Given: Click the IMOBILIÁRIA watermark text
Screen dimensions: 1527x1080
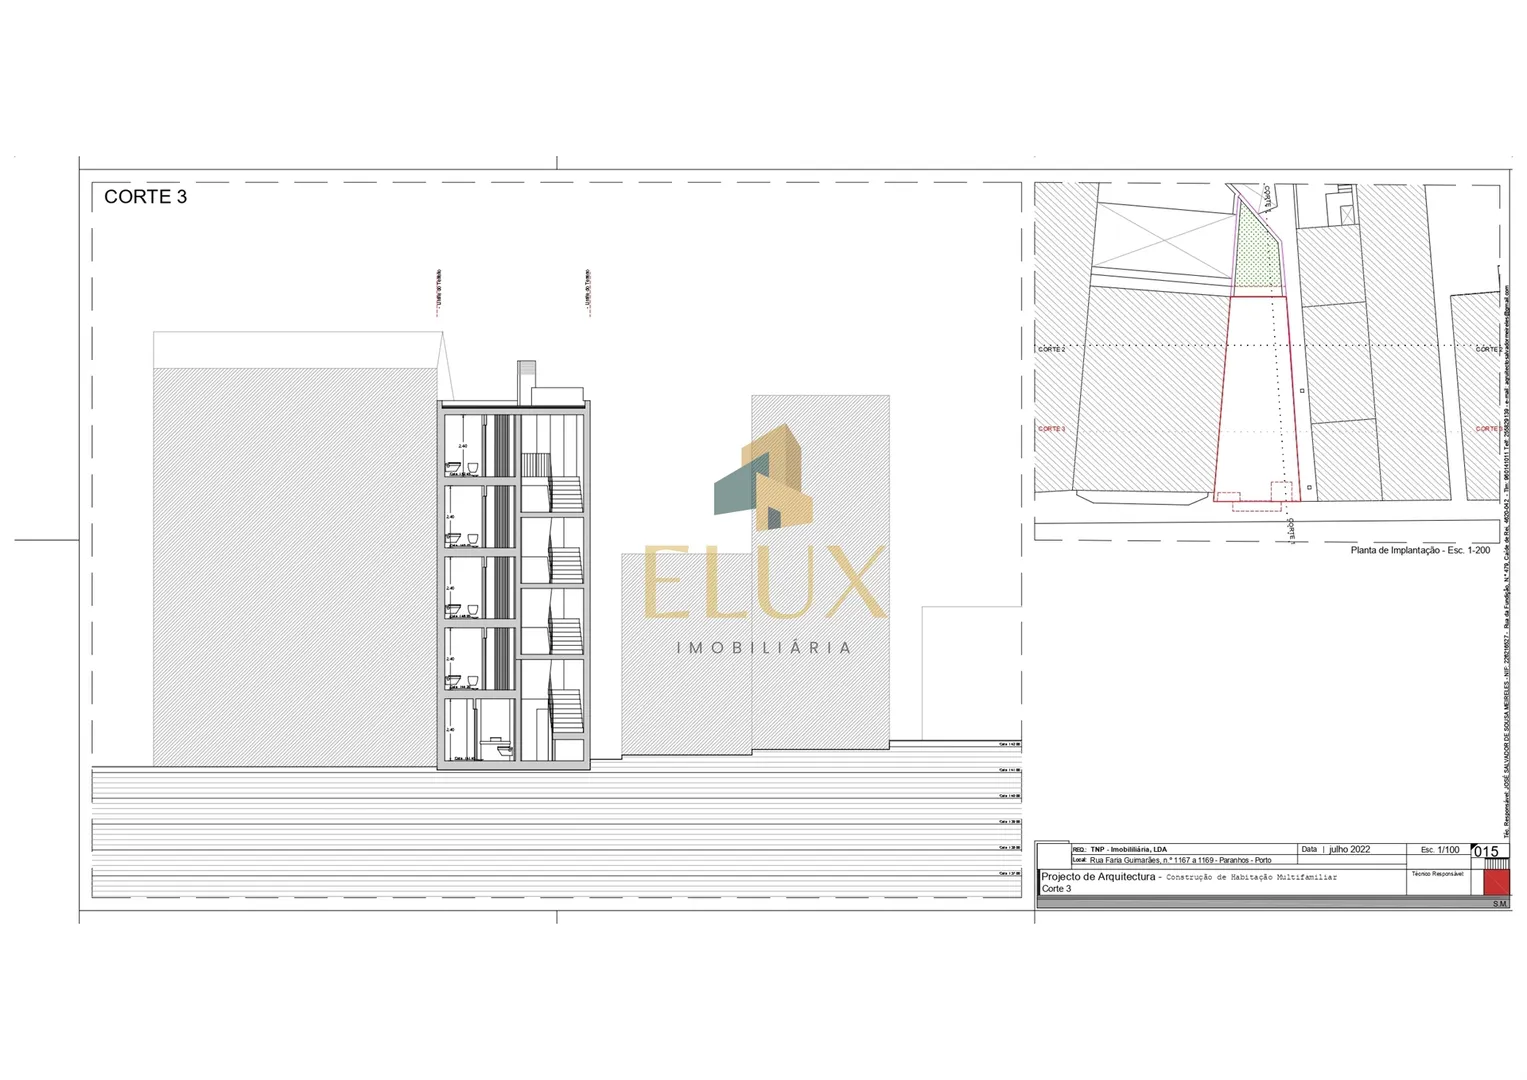Looking at the screenshot, I should [x=765, y=648].
